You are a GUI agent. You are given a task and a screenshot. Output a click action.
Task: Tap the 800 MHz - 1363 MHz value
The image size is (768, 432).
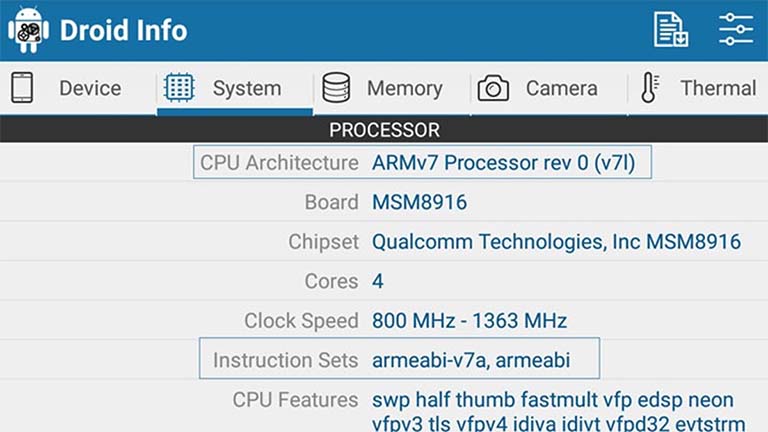[x=469, y=321]
